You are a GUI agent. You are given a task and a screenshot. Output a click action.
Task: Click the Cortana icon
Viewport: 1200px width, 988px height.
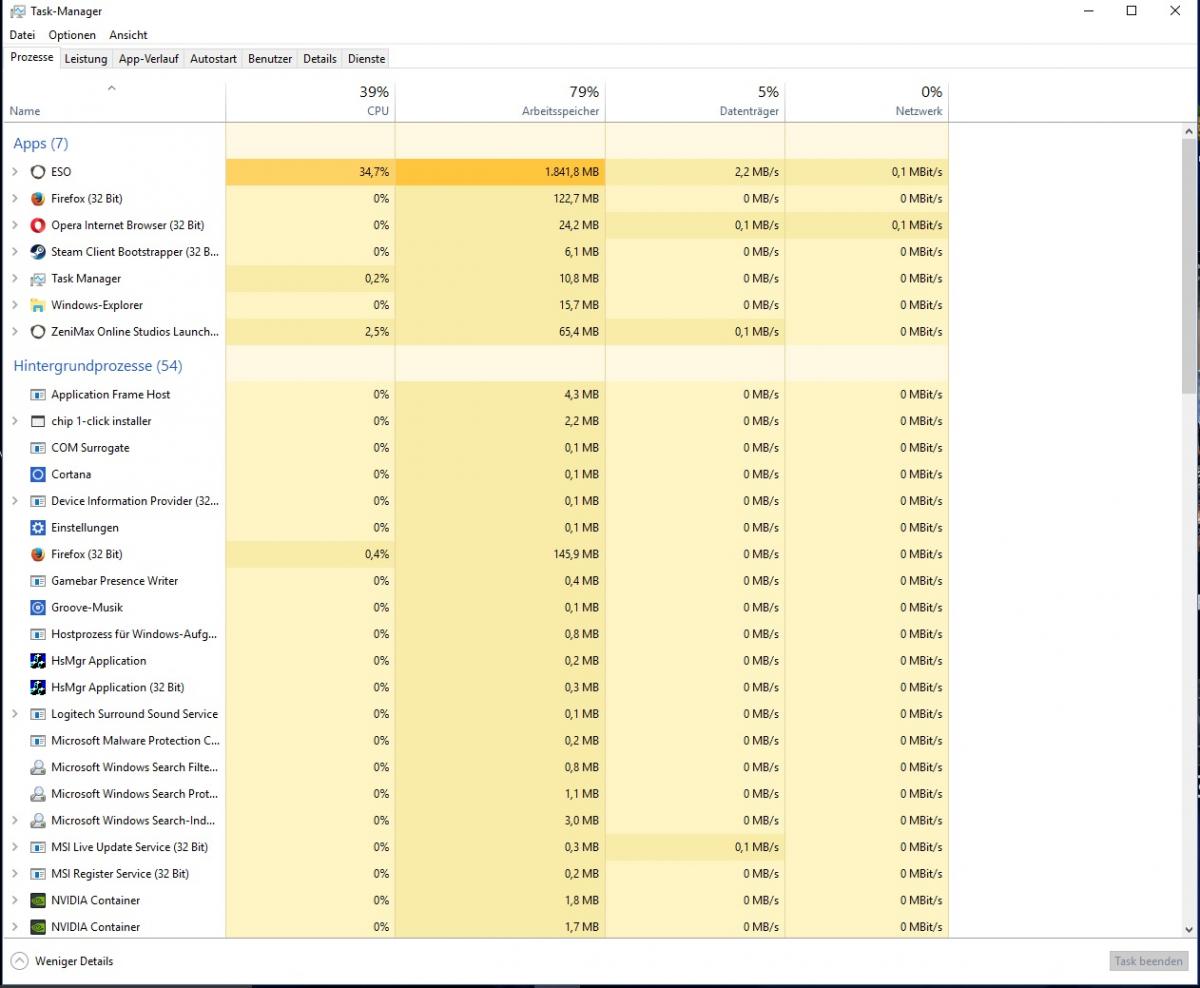(x=38, y=475)
